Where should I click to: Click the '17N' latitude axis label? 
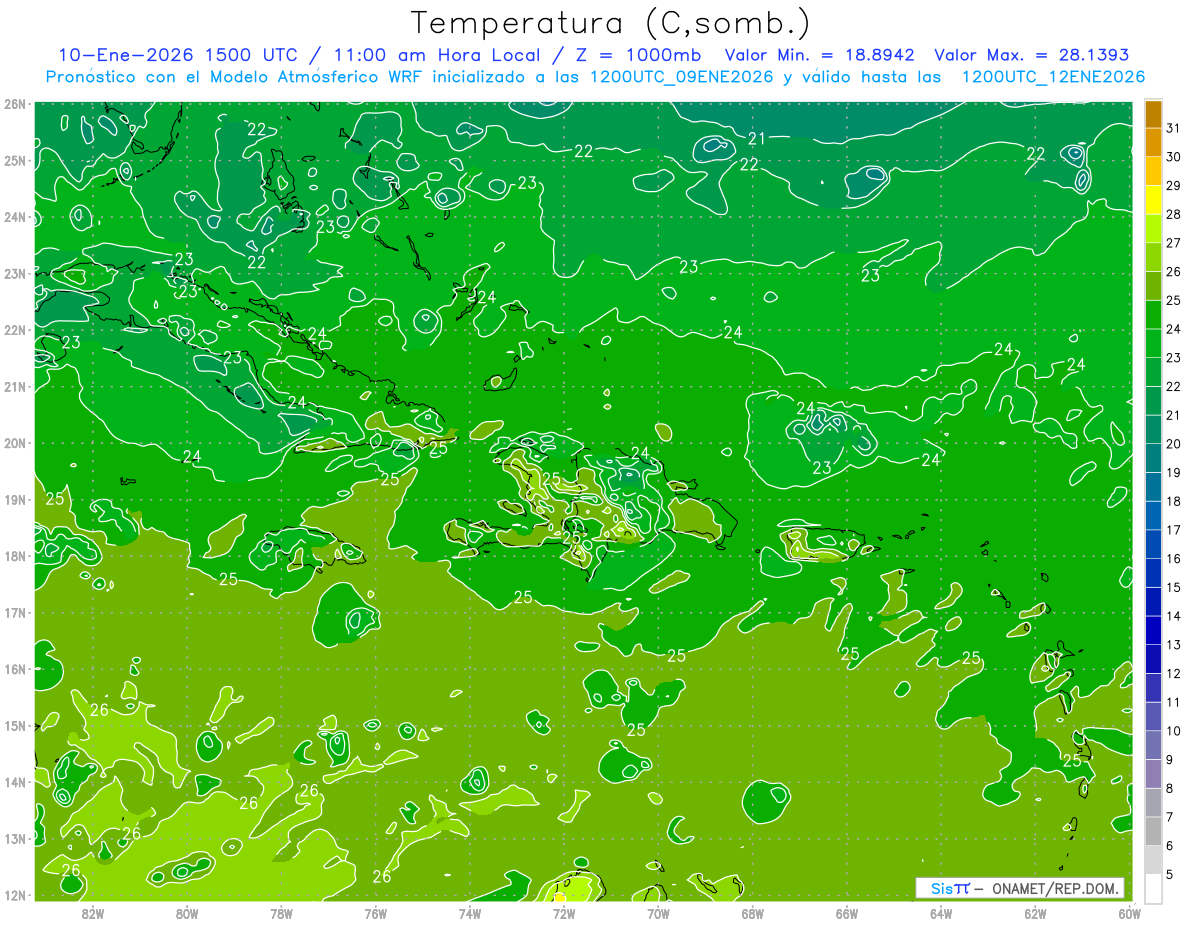[x=15, y=612]
